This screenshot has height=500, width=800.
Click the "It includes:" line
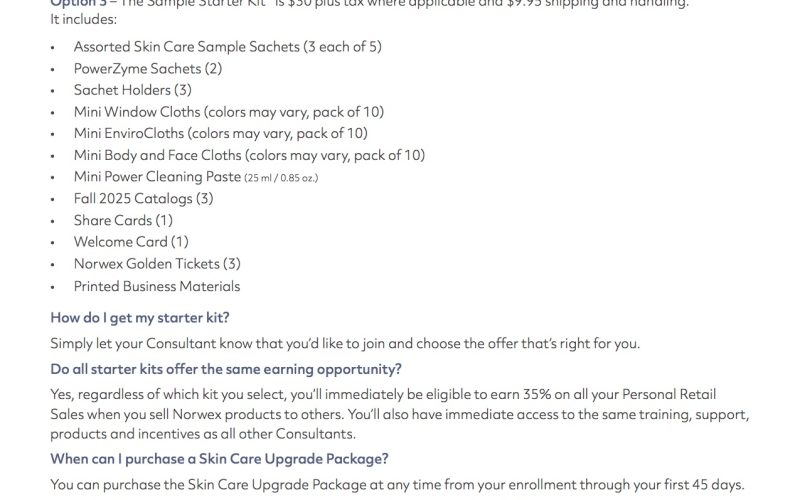pyautogui.click(x=84, y=19)
